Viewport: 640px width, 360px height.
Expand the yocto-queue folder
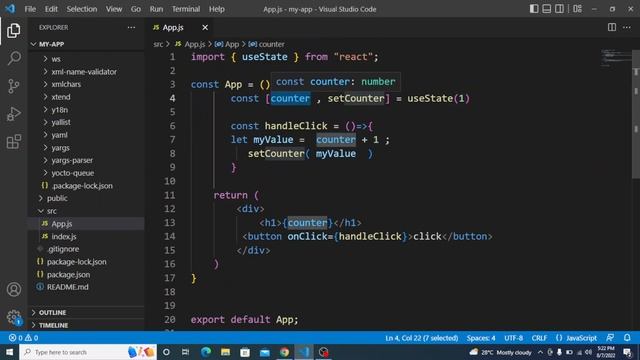87,173
